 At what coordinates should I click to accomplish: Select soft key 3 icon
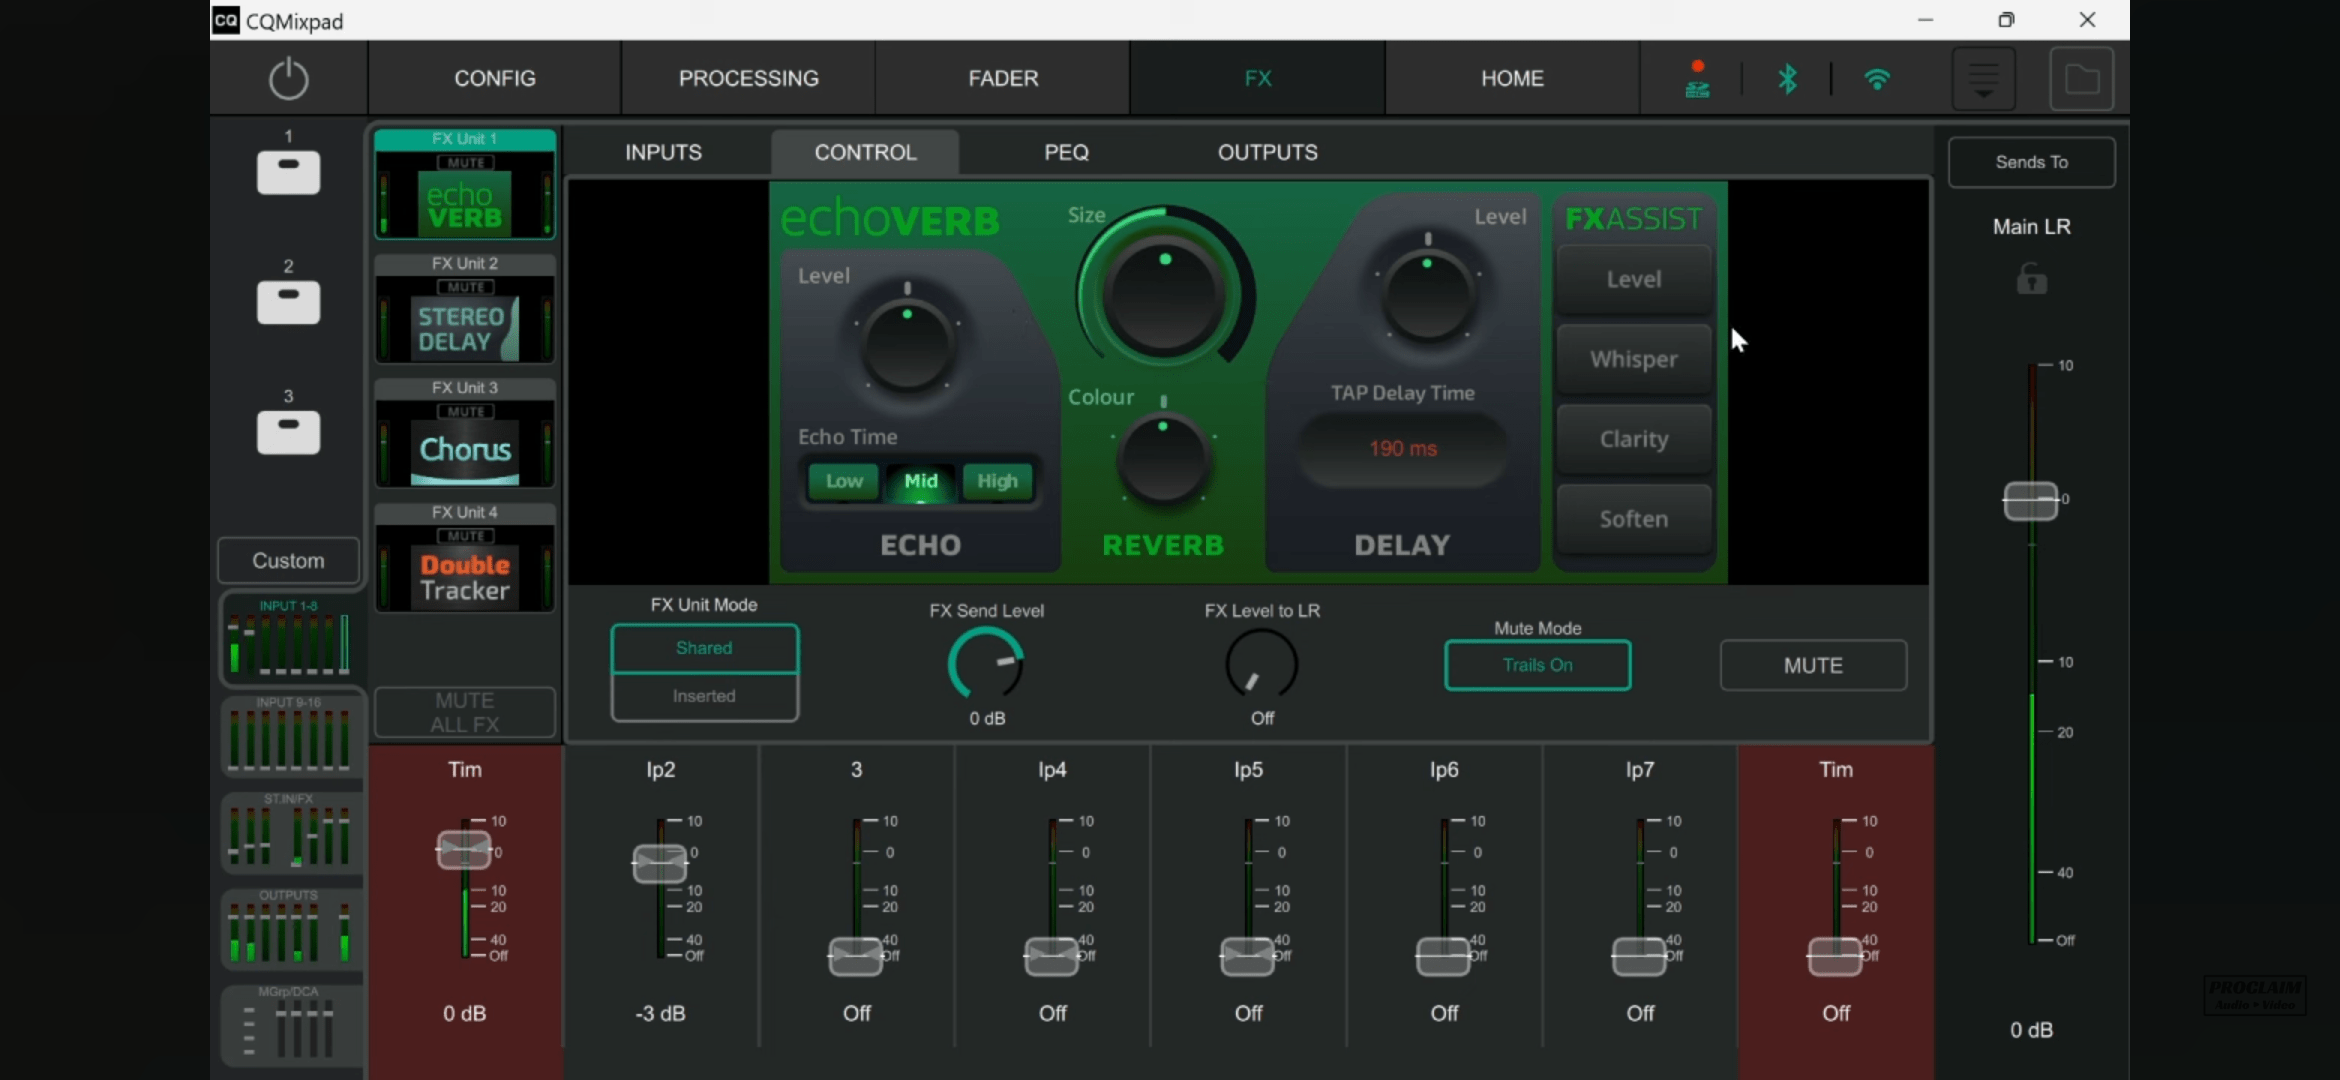288,432
